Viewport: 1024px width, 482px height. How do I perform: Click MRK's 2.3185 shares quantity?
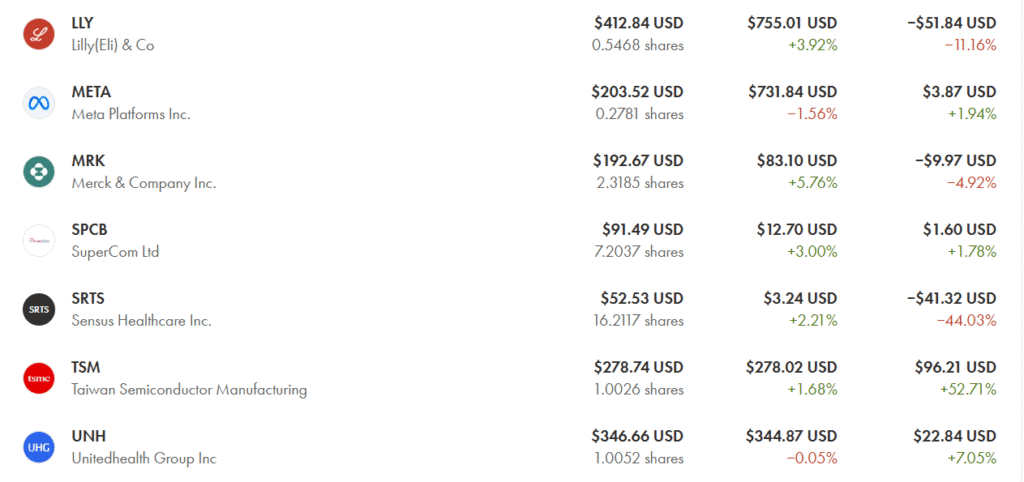click(x=639, y=183)
